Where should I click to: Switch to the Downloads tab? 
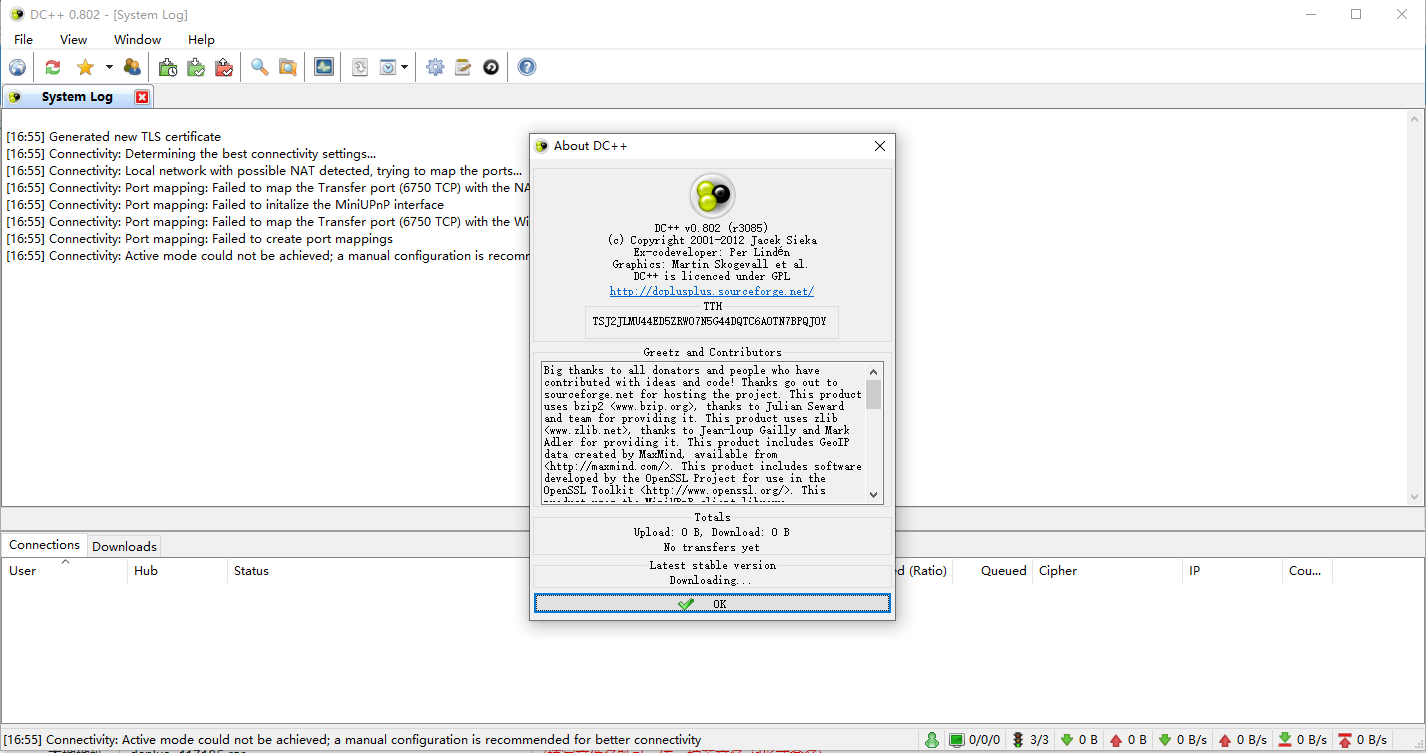(124, 547)
